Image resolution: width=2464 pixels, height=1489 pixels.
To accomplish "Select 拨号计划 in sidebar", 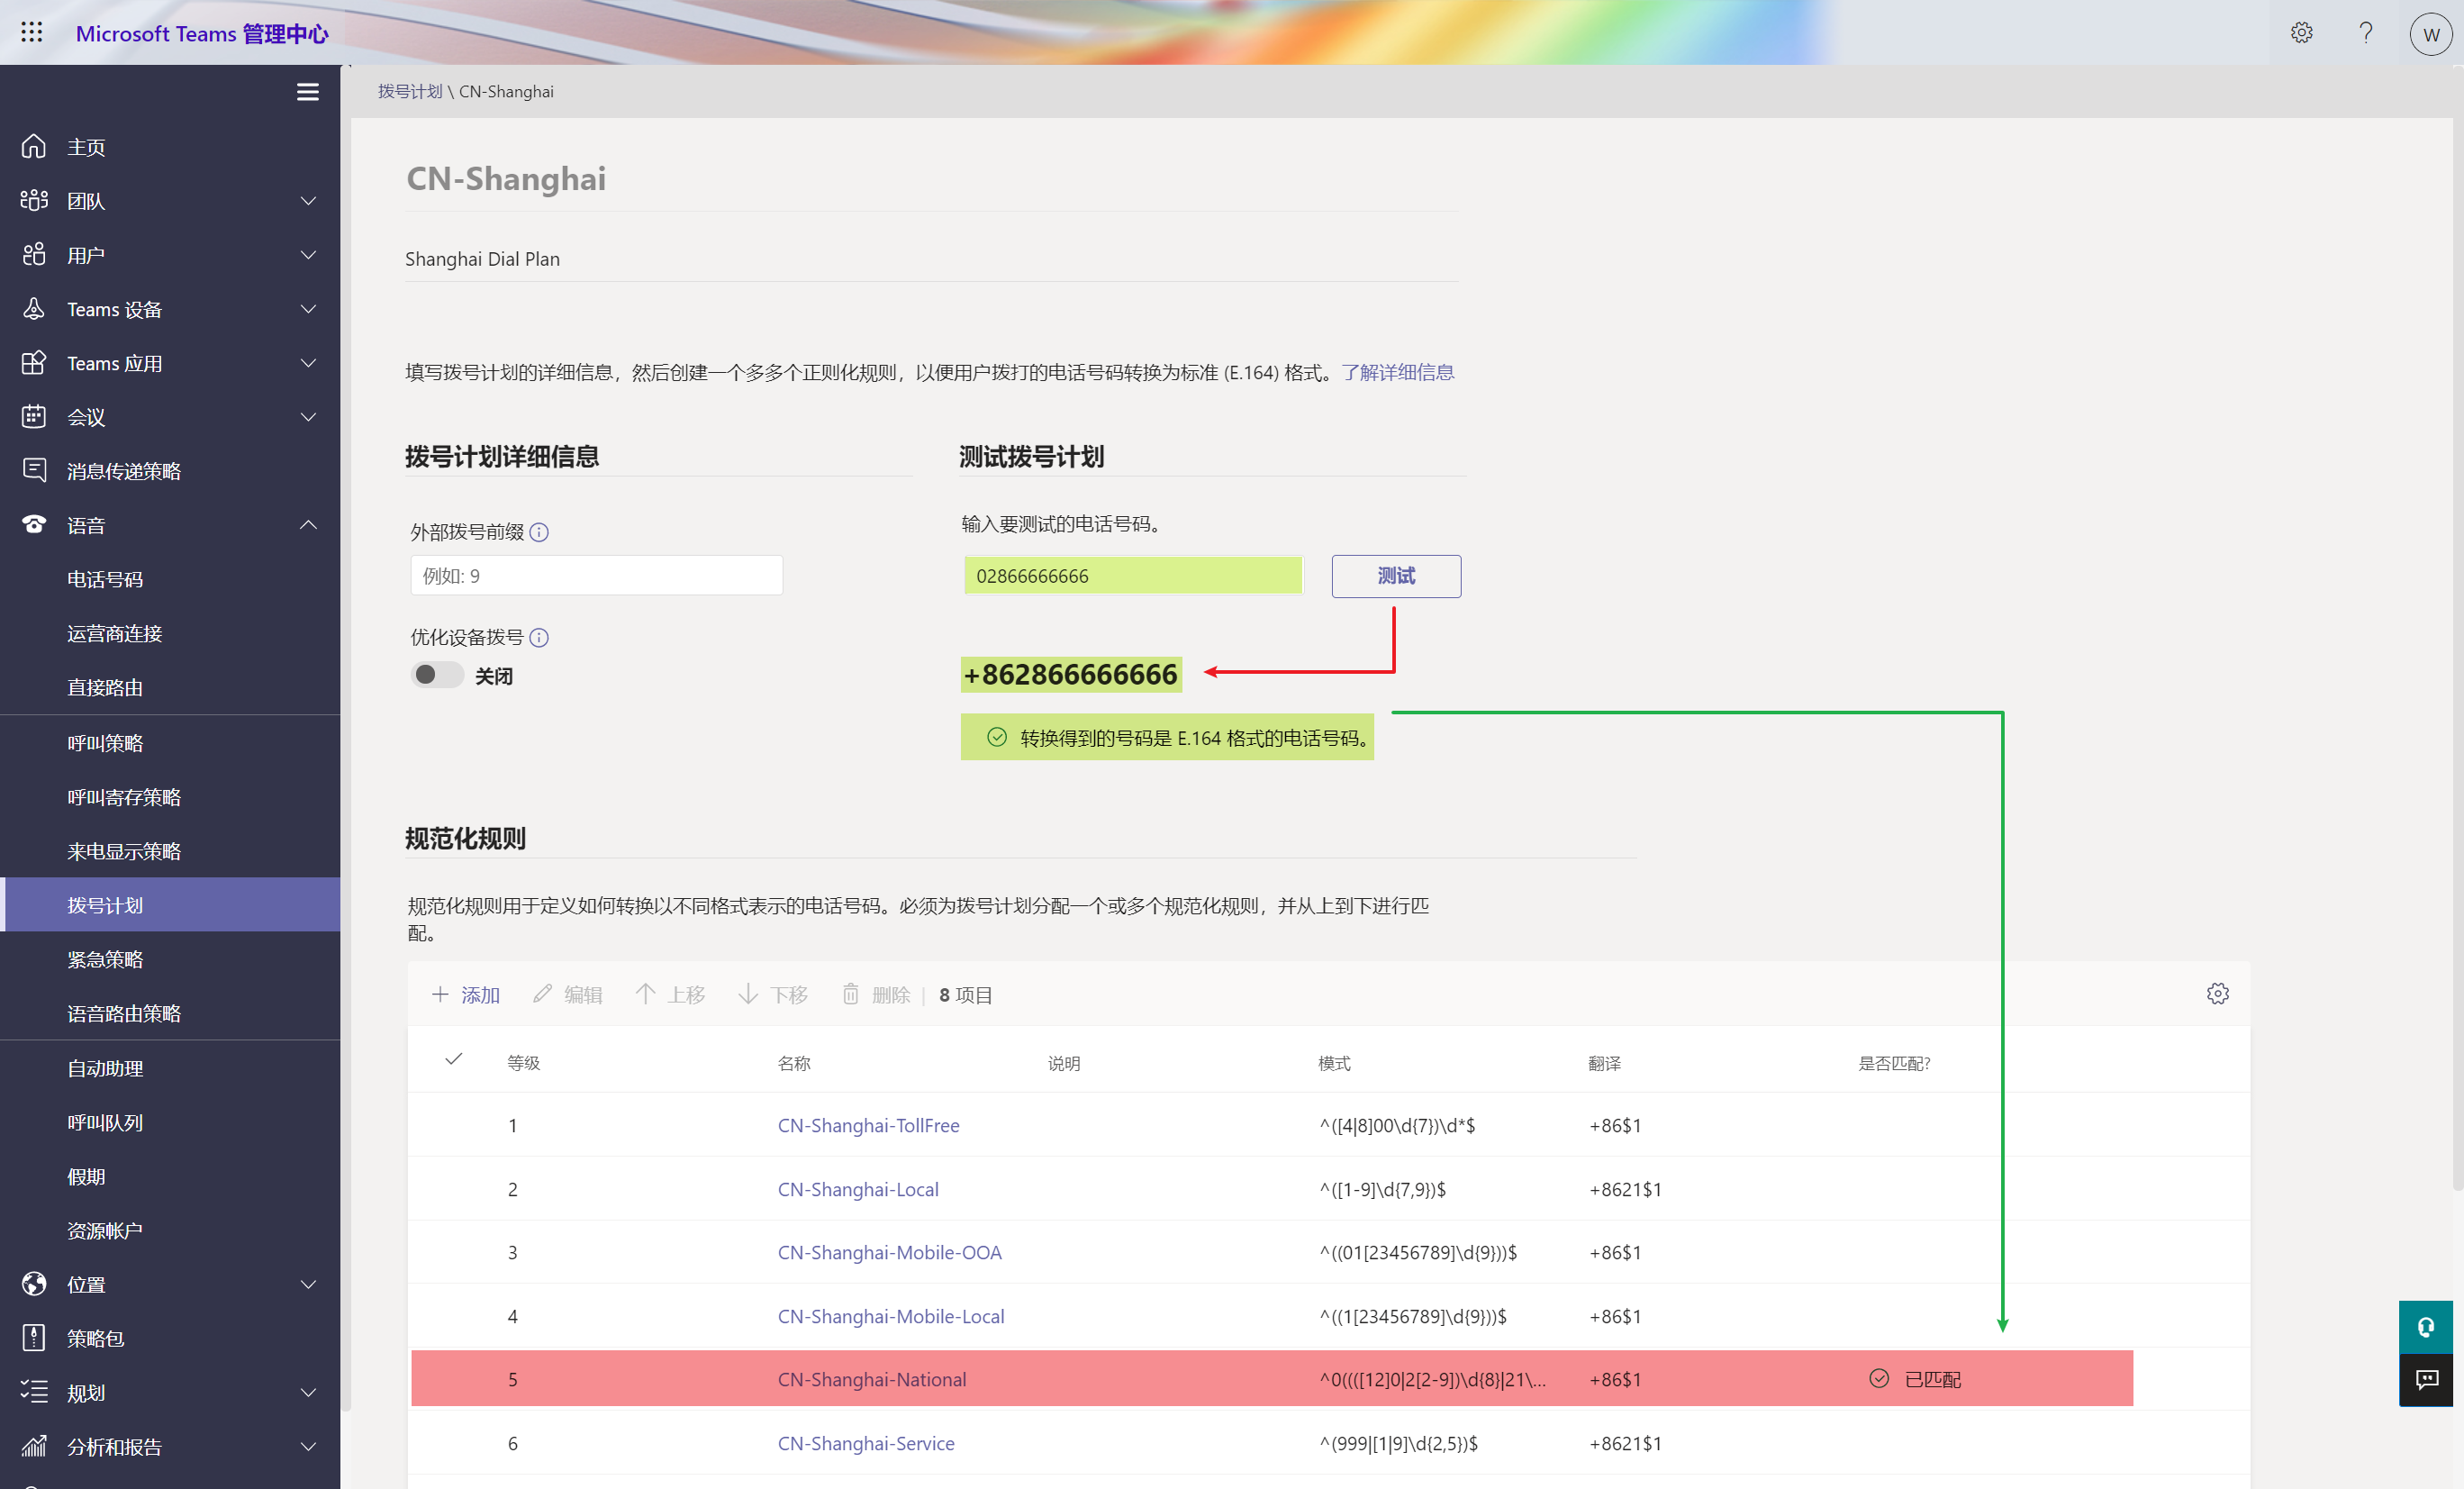I will [x=172, y=904].
